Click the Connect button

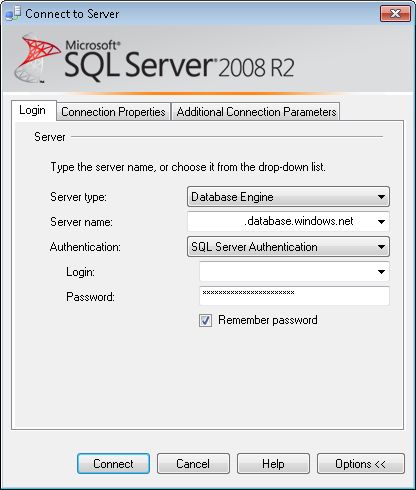(113, 464)
